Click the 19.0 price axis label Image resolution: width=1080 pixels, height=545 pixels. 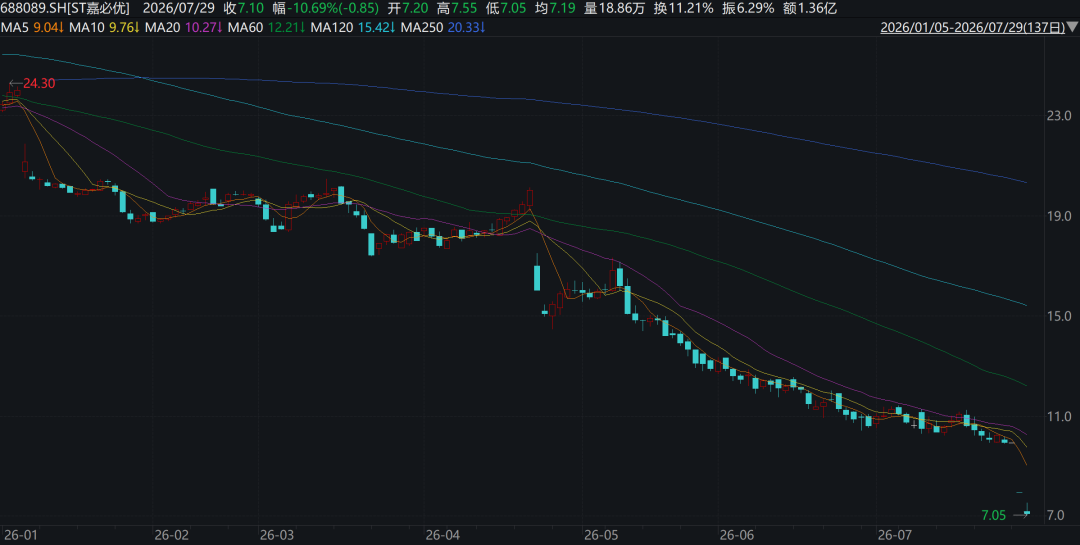coord(1059,216)
